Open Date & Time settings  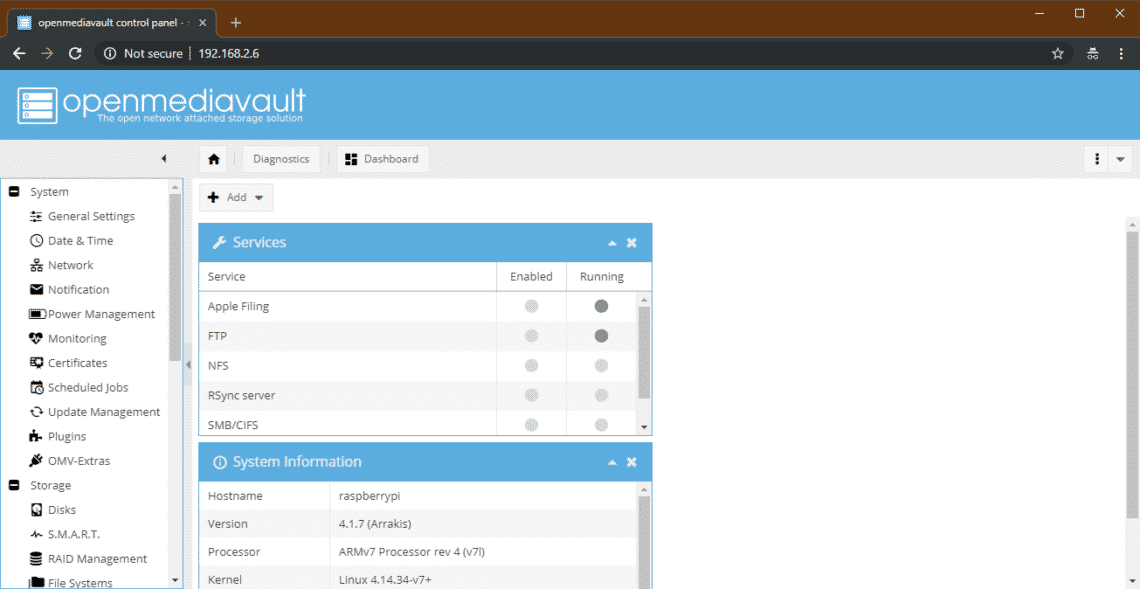click(80, 241)
